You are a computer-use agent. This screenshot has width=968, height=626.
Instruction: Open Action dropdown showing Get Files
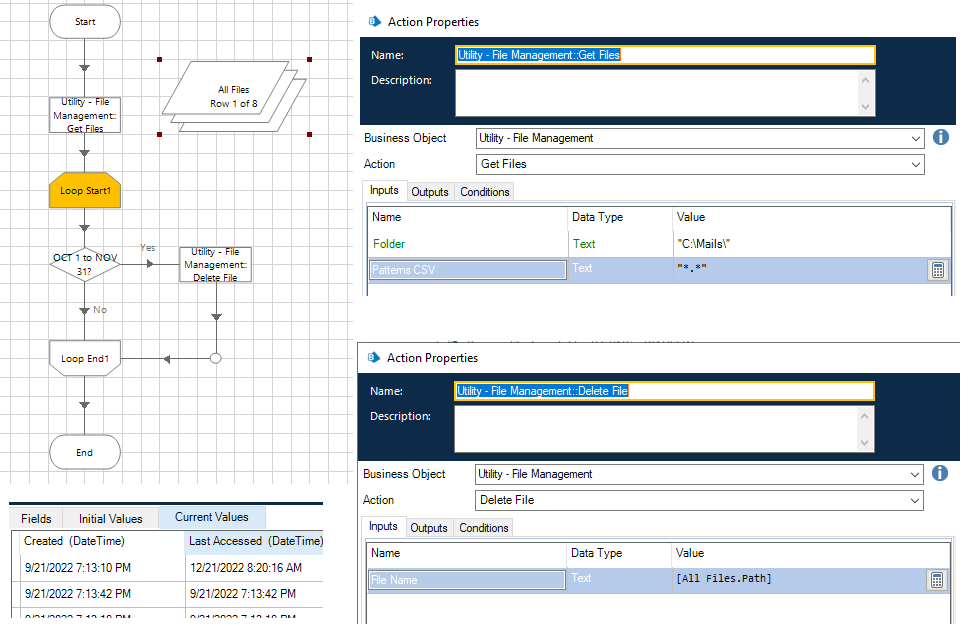tap(700, 164)
